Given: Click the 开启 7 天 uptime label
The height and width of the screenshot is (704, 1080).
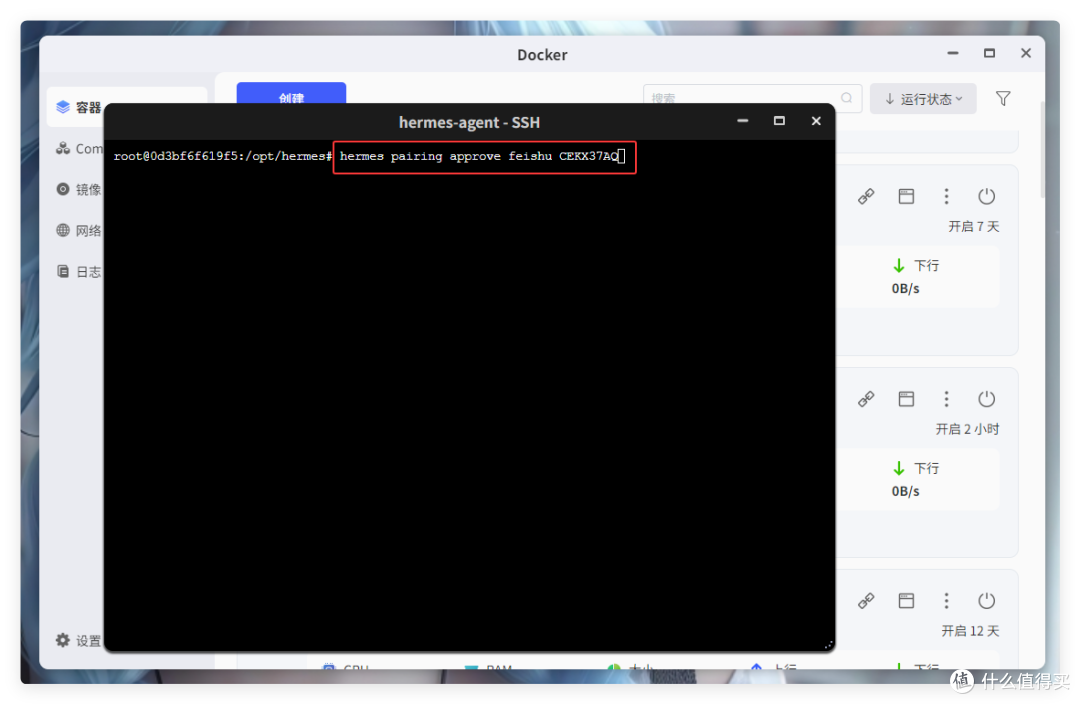Looking at the screenshot, I should [x=973, y=227].
